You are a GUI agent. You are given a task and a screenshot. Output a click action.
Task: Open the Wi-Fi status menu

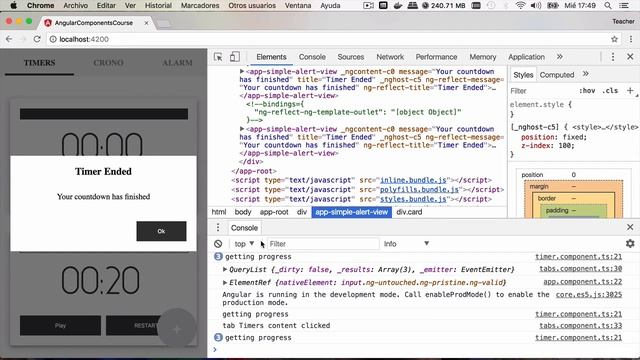pyautogui.click(x=520, y=5)
